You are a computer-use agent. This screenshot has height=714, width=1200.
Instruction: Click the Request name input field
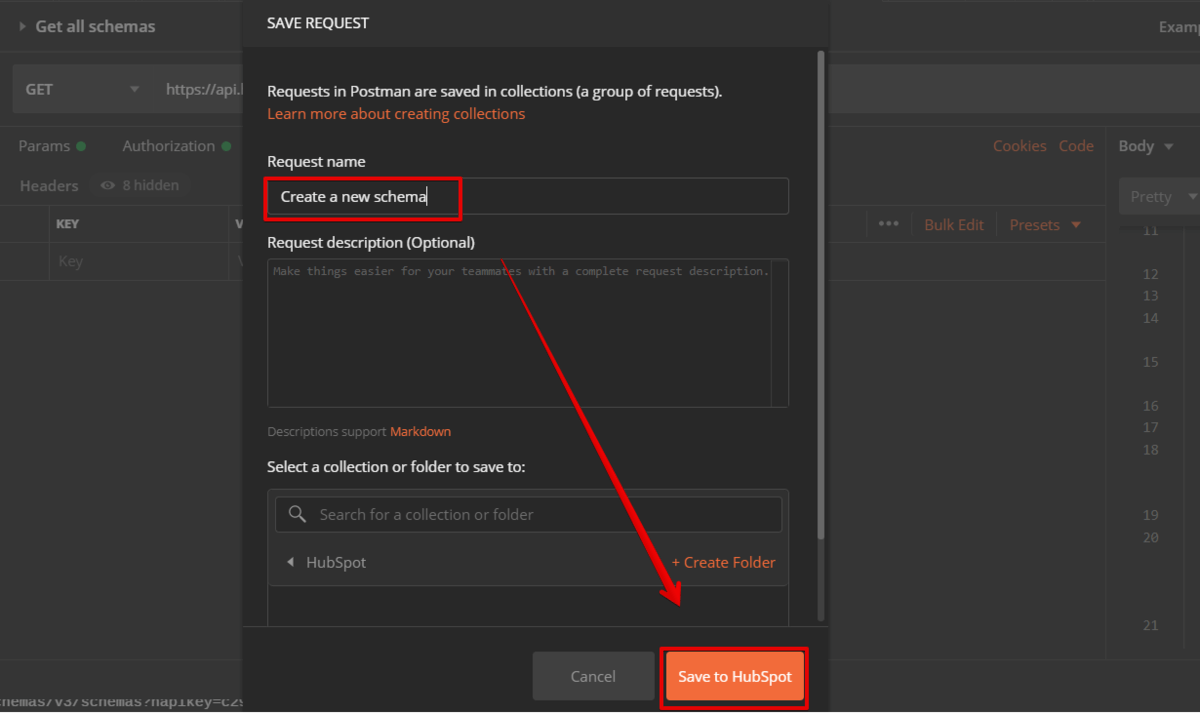click(x=527, y=197)
